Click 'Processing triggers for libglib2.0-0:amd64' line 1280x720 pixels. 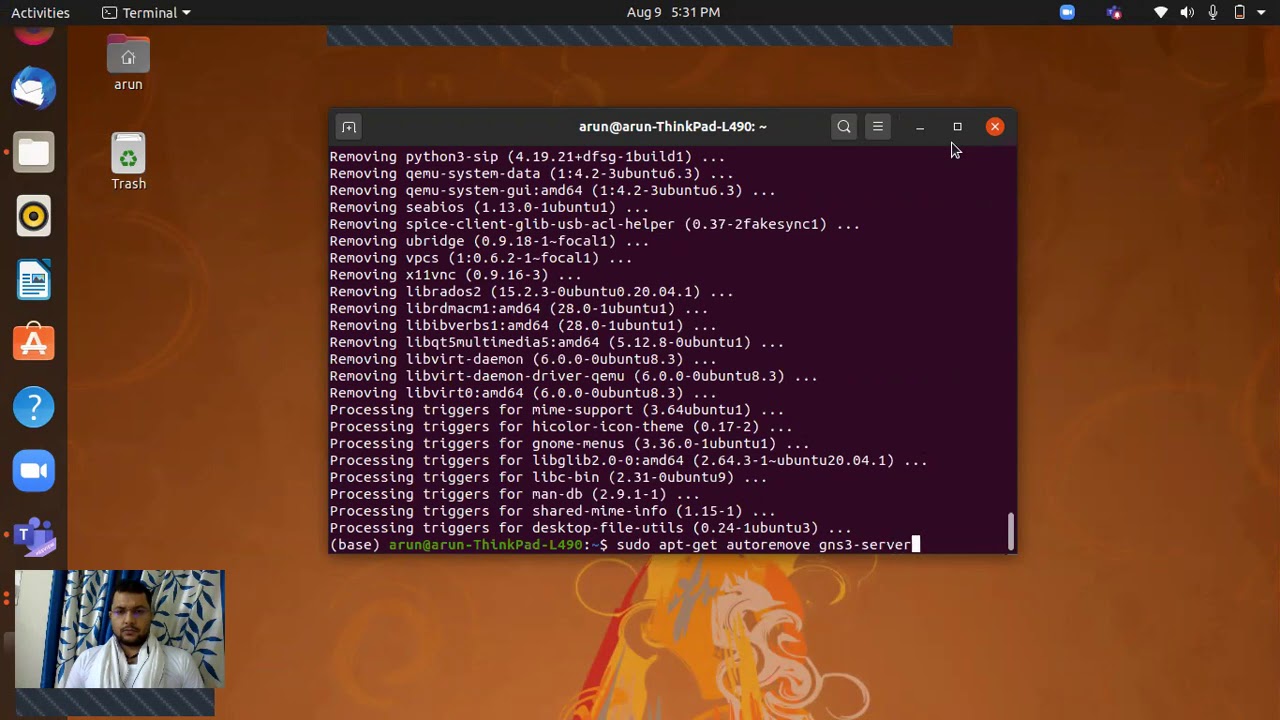[x=629, y=461]
